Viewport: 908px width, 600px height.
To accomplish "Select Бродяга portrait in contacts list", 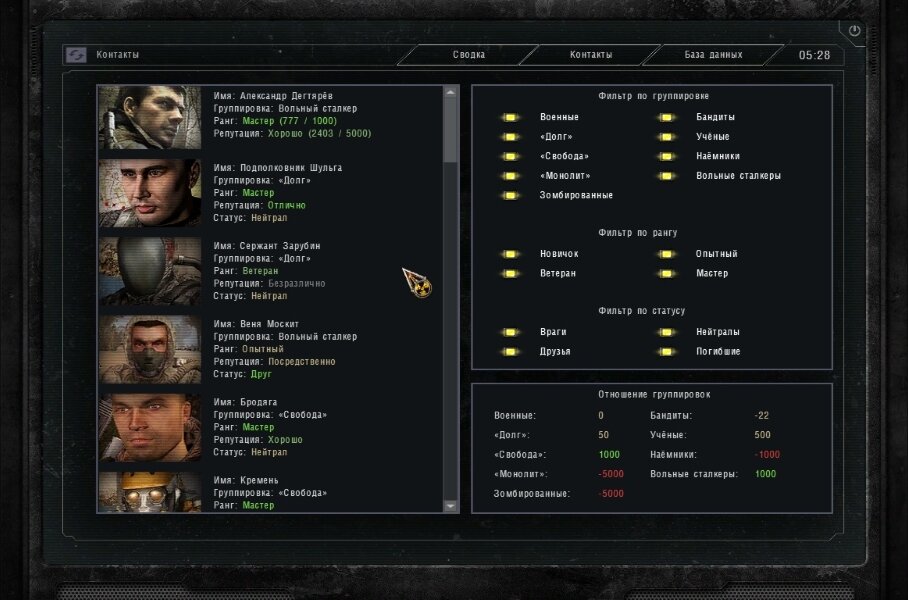I will [x=150, y=427].
